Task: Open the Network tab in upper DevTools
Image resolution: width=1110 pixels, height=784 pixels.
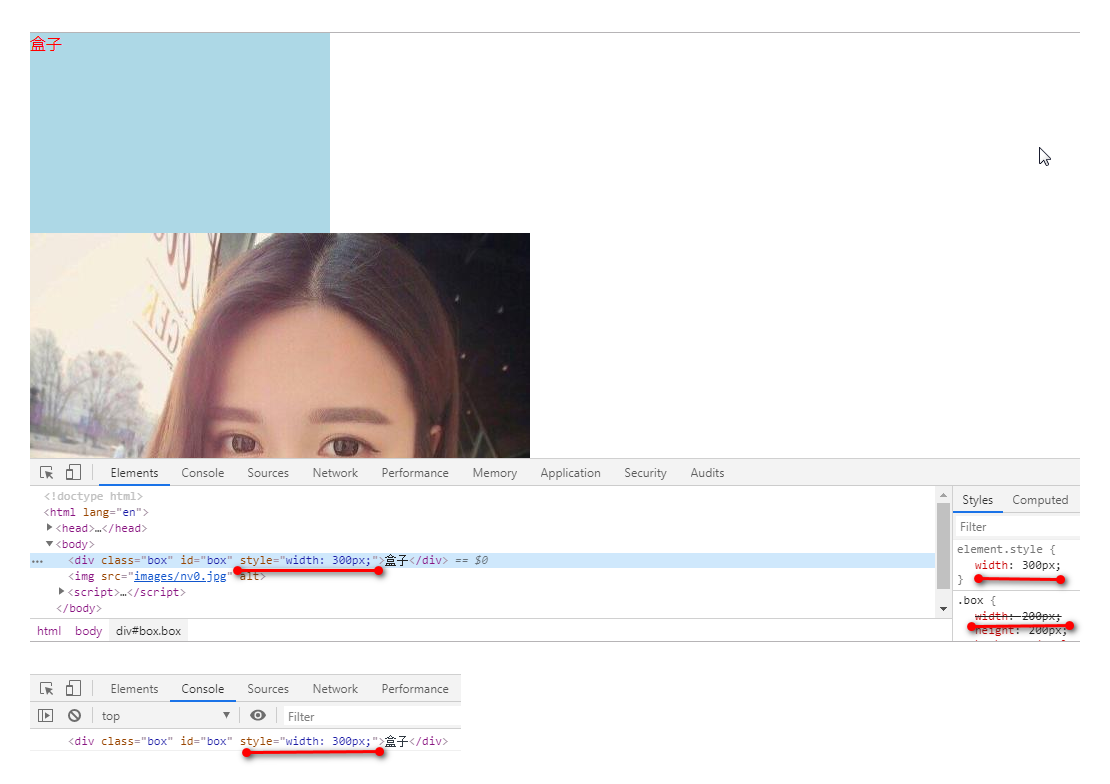Action: coord(335,473)
